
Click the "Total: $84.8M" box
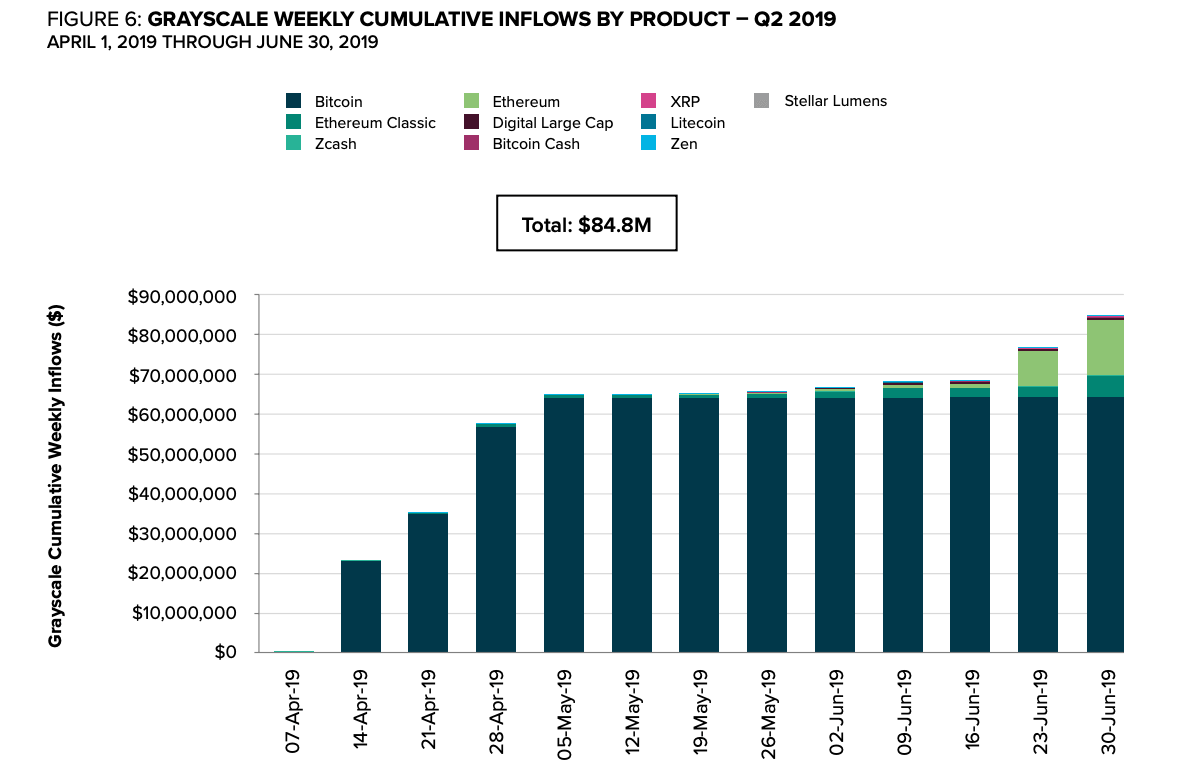(587, 223)
